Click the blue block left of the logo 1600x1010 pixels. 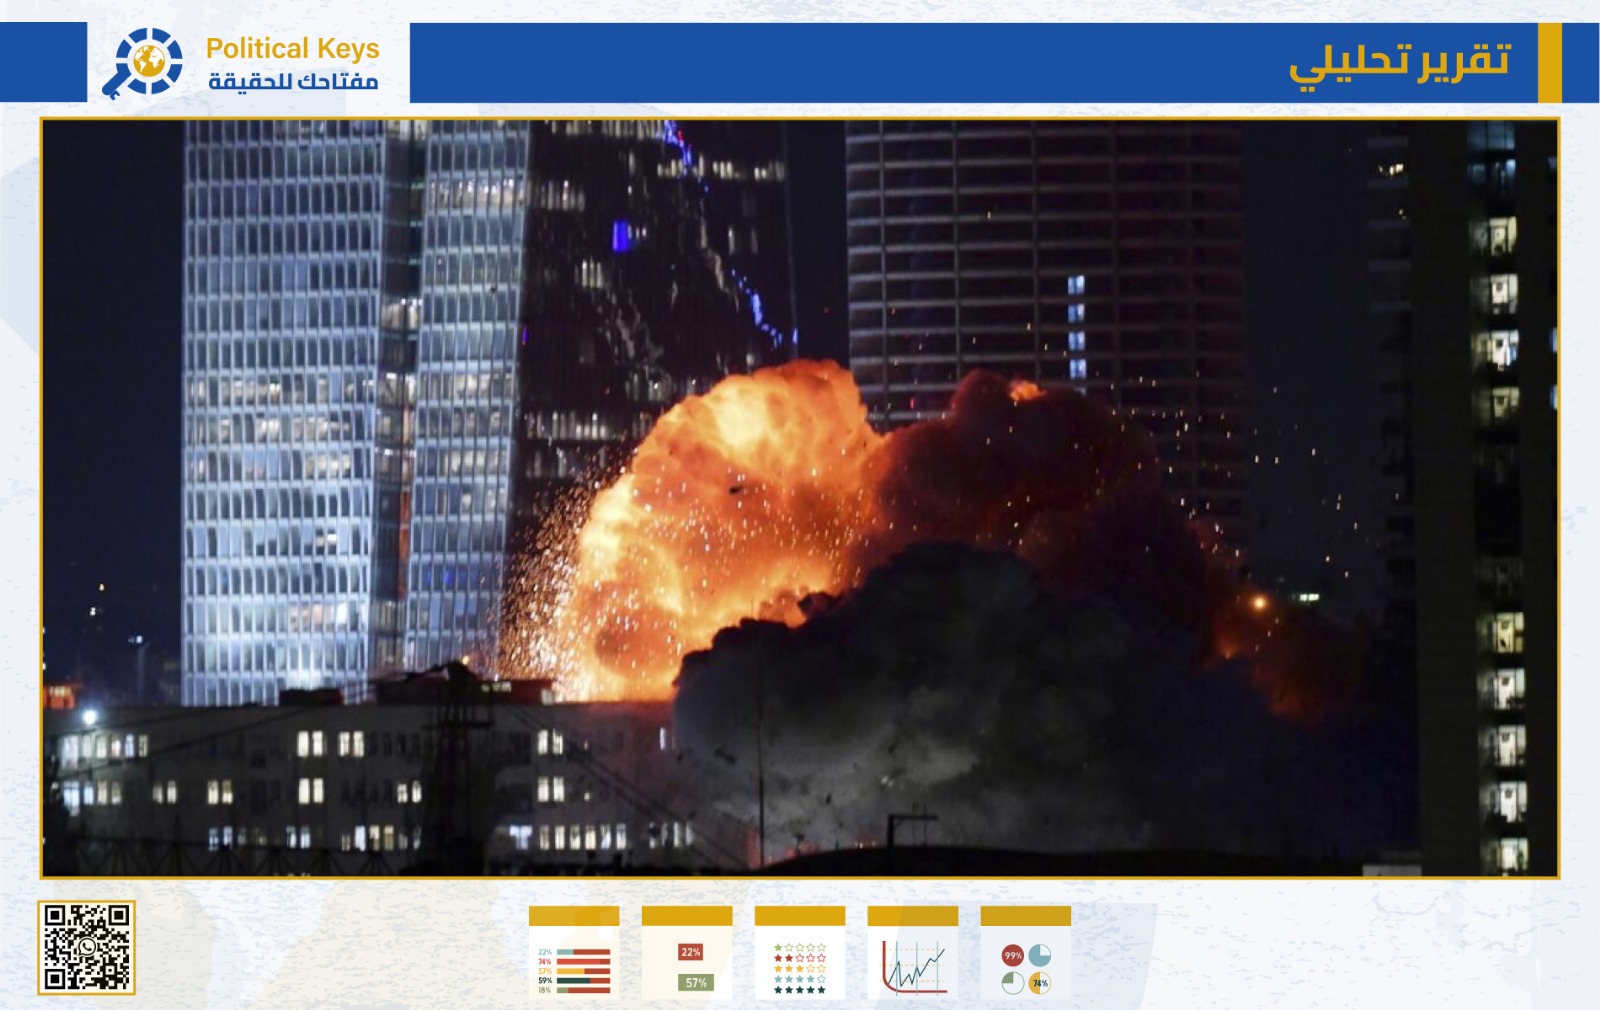point(43,63)
